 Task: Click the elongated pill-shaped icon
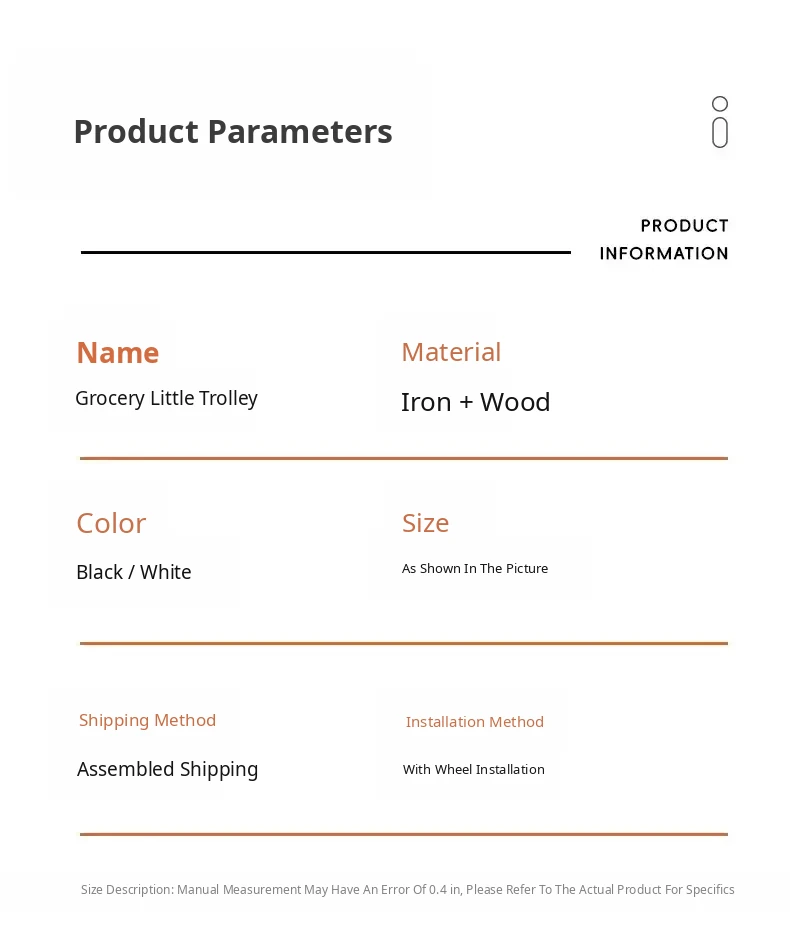pyautogui.click(x=720, y=133)
